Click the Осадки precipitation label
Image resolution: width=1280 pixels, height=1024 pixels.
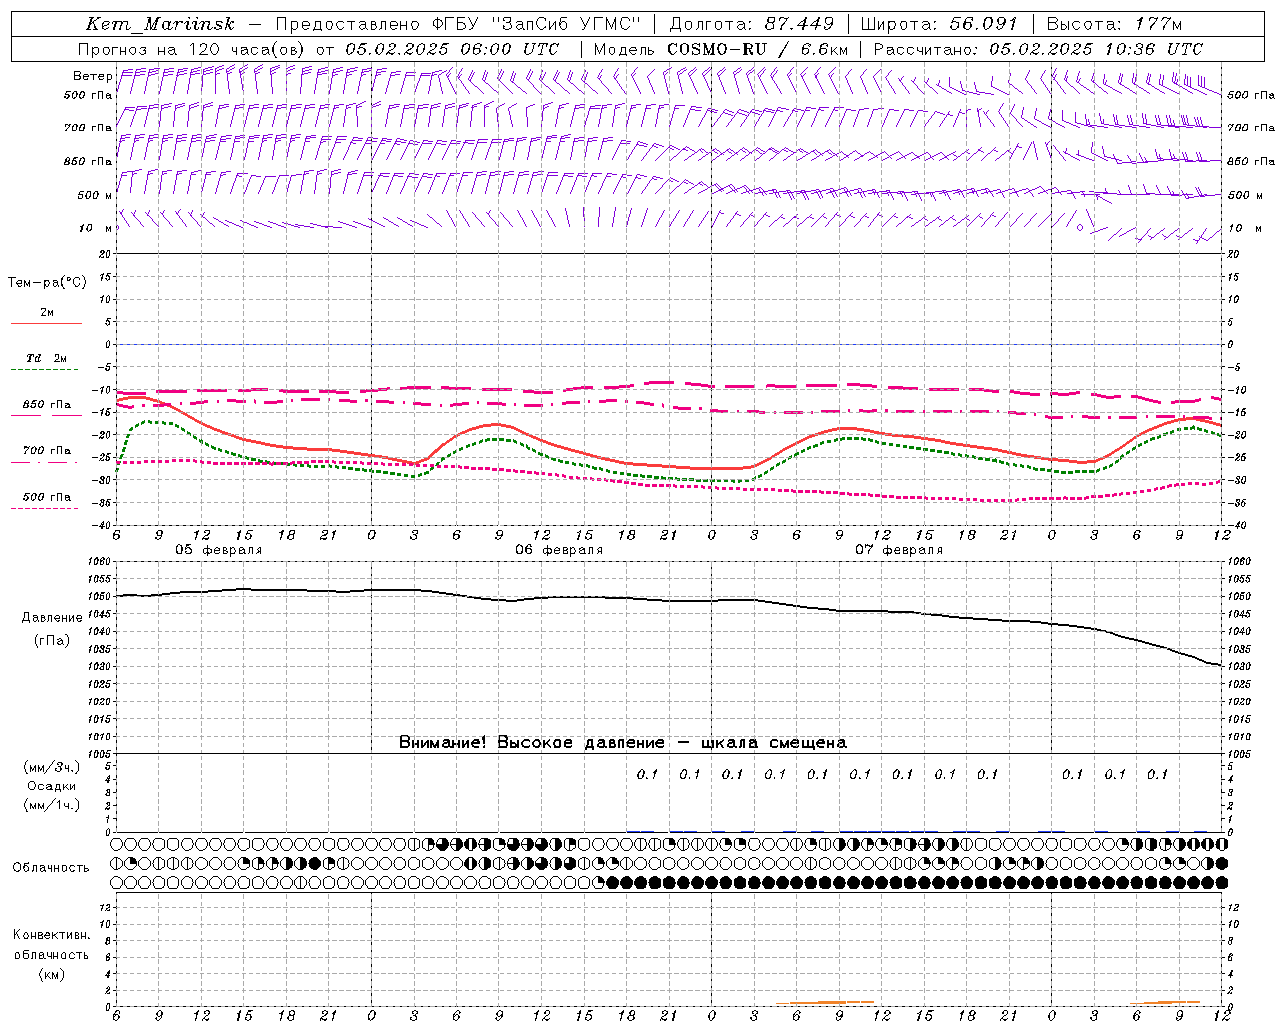tap(52, 786)
